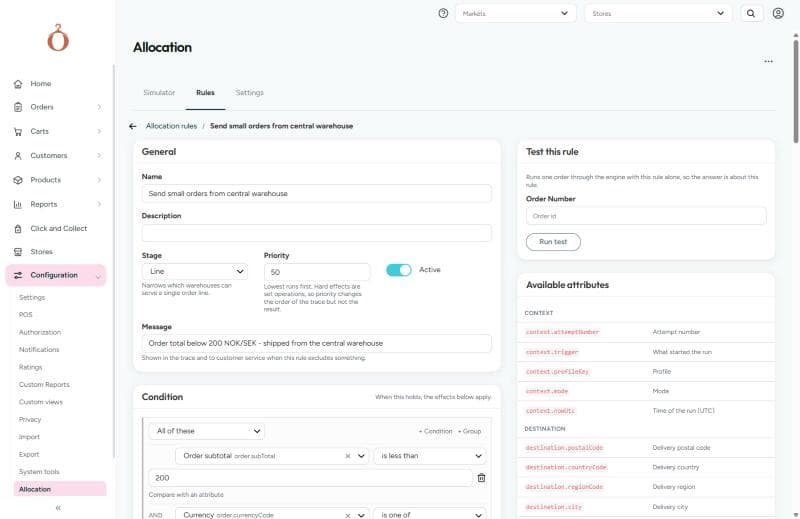Open the Stage dropdown showing Line

point(194,271)
